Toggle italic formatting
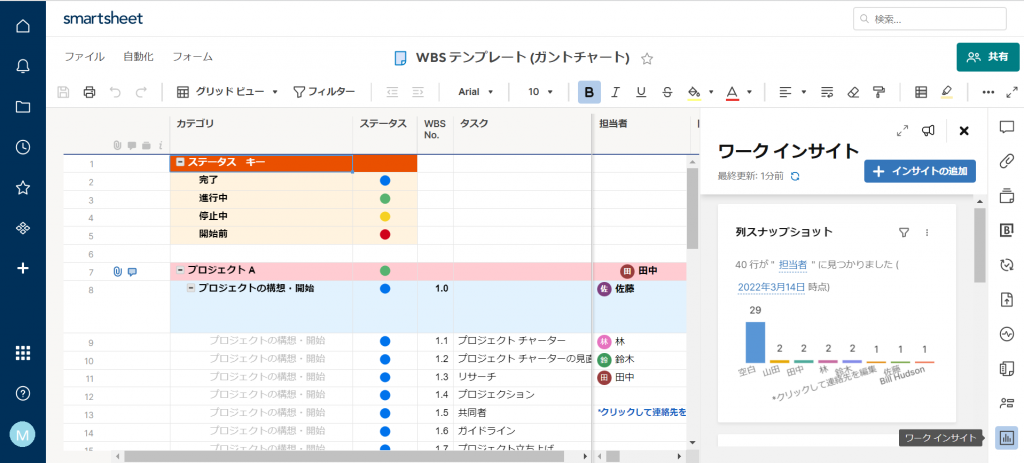Viewport: 1024px width, 463px height. (x=615, y=92)
